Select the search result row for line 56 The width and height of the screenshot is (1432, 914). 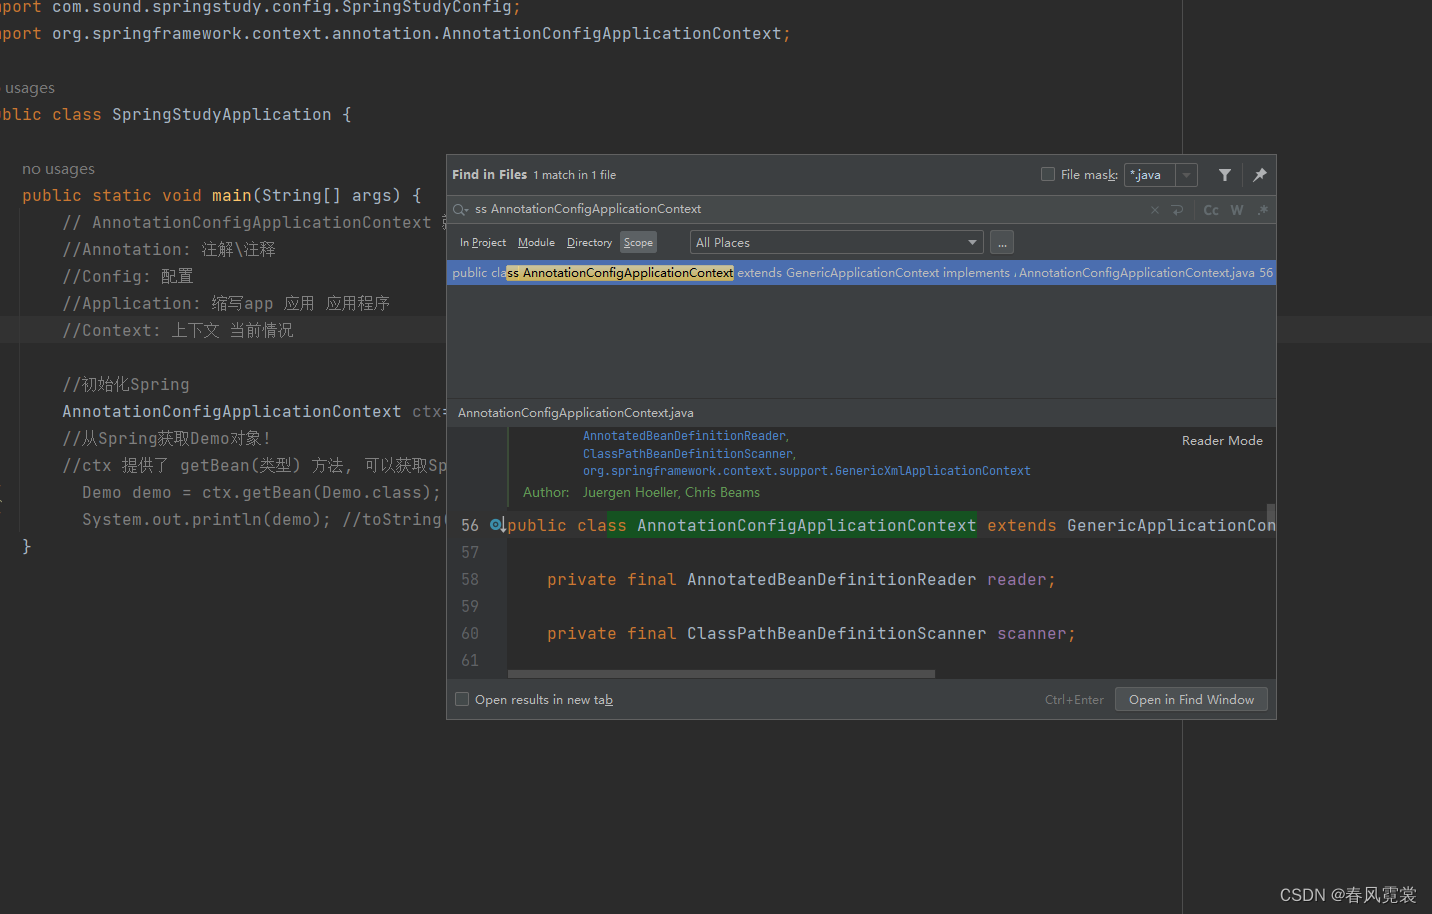(x=861, y=272)
